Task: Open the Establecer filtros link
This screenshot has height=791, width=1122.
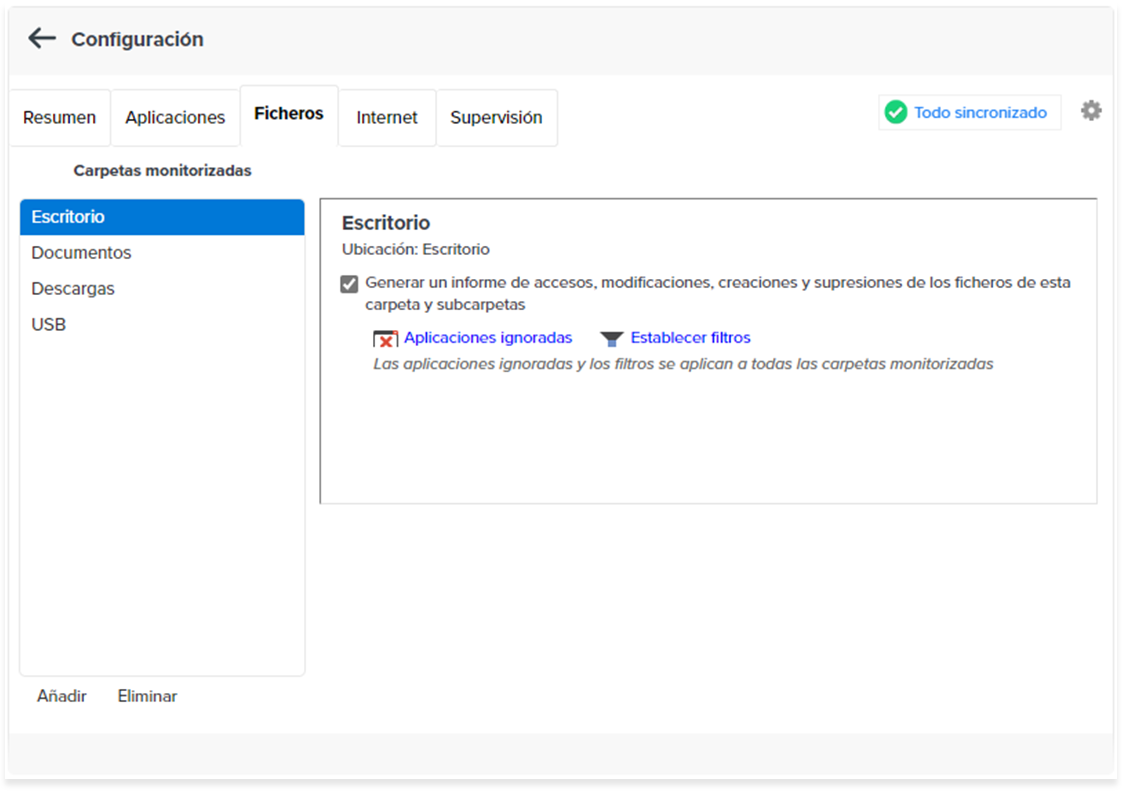Action: pos(691,338)
